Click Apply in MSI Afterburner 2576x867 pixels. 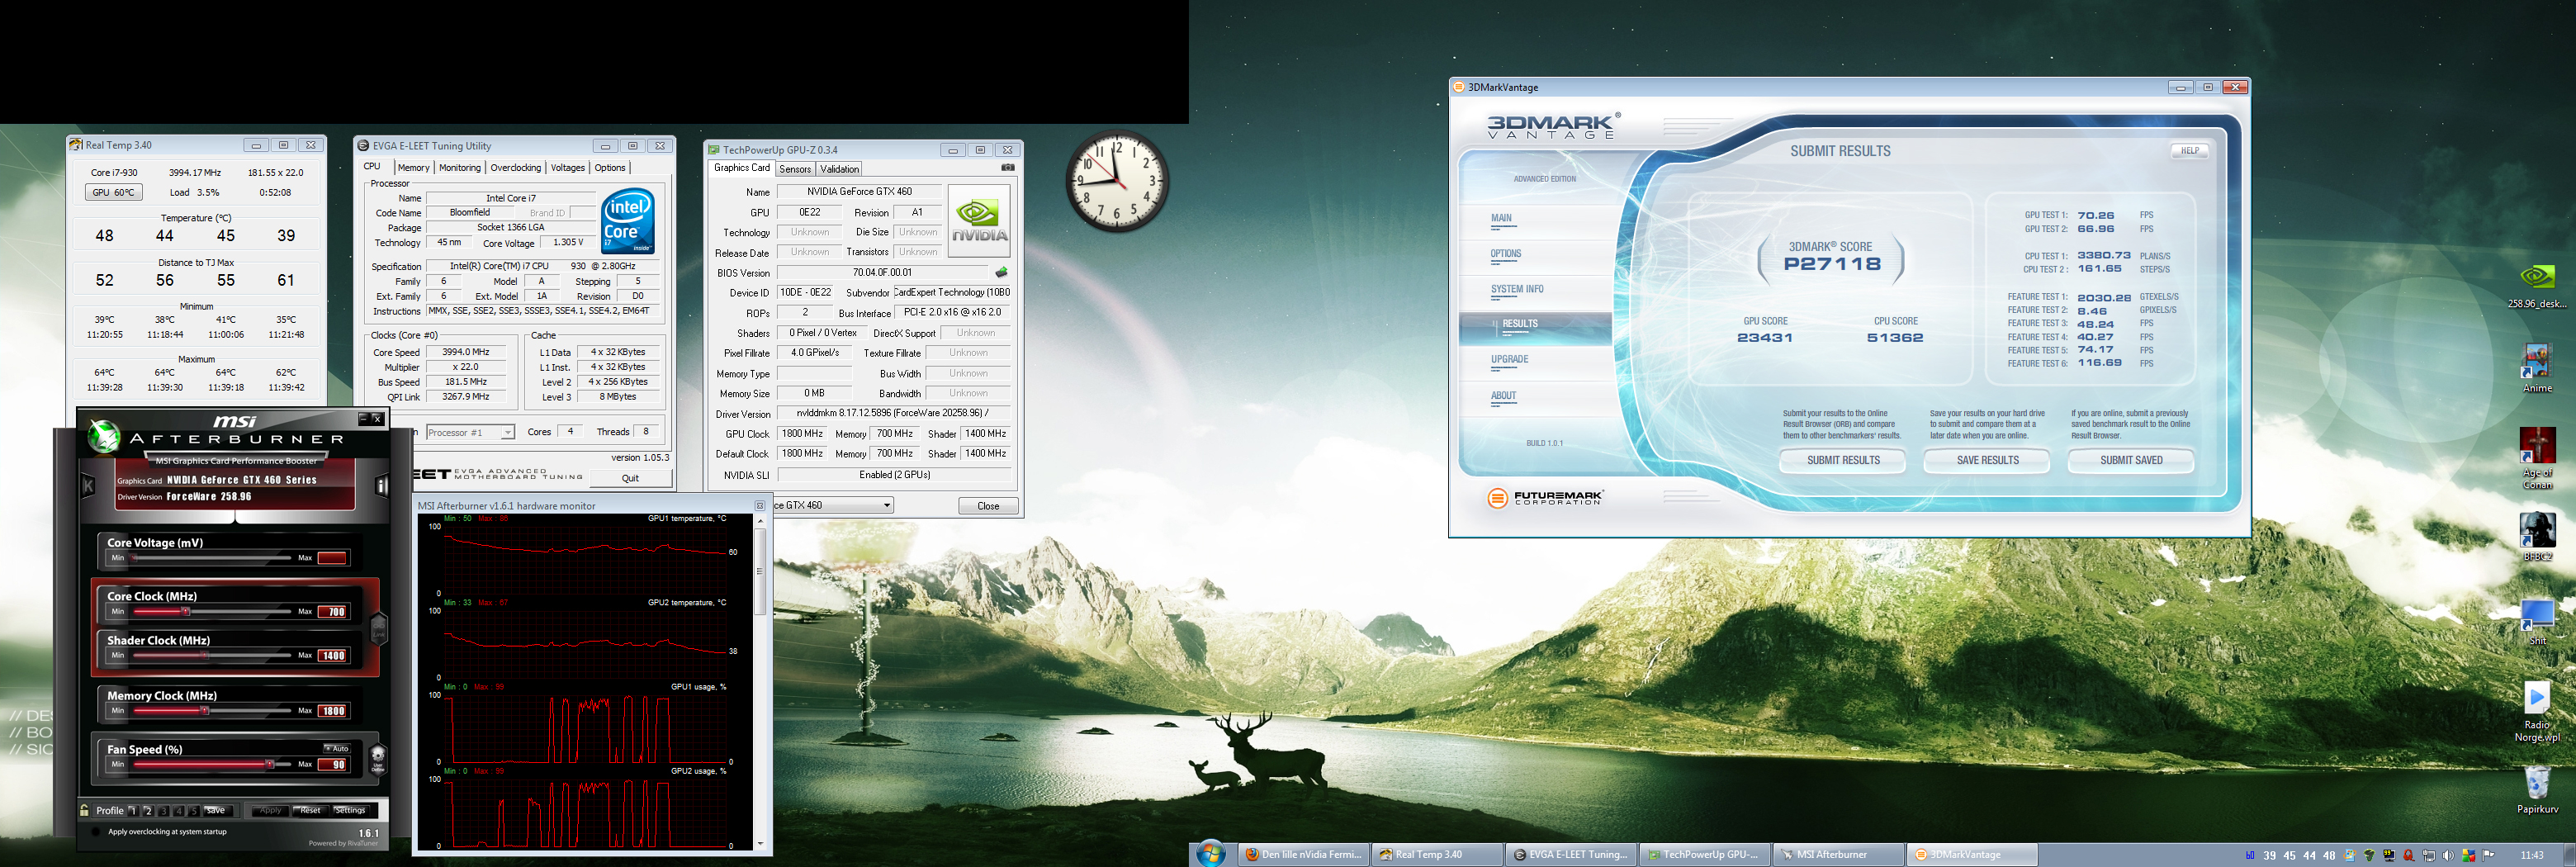tap(270, 811)
